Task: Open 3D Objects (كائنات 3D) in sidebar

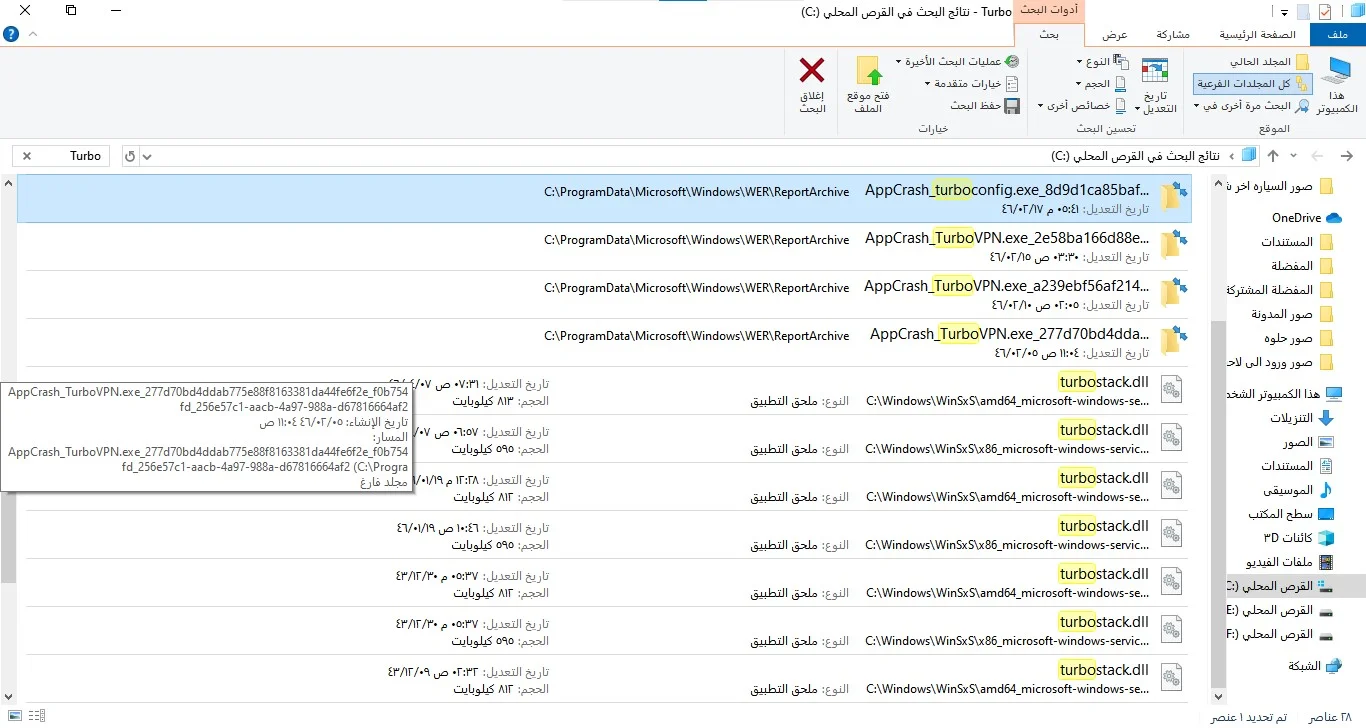Action: (1300, 538)
